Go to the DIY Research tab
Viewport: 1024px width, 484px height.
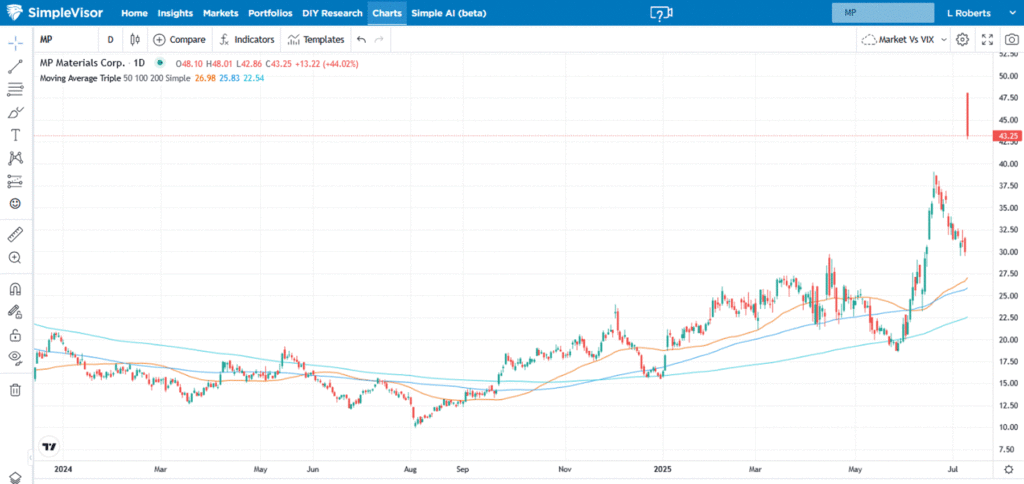click(x=332, y=13)
